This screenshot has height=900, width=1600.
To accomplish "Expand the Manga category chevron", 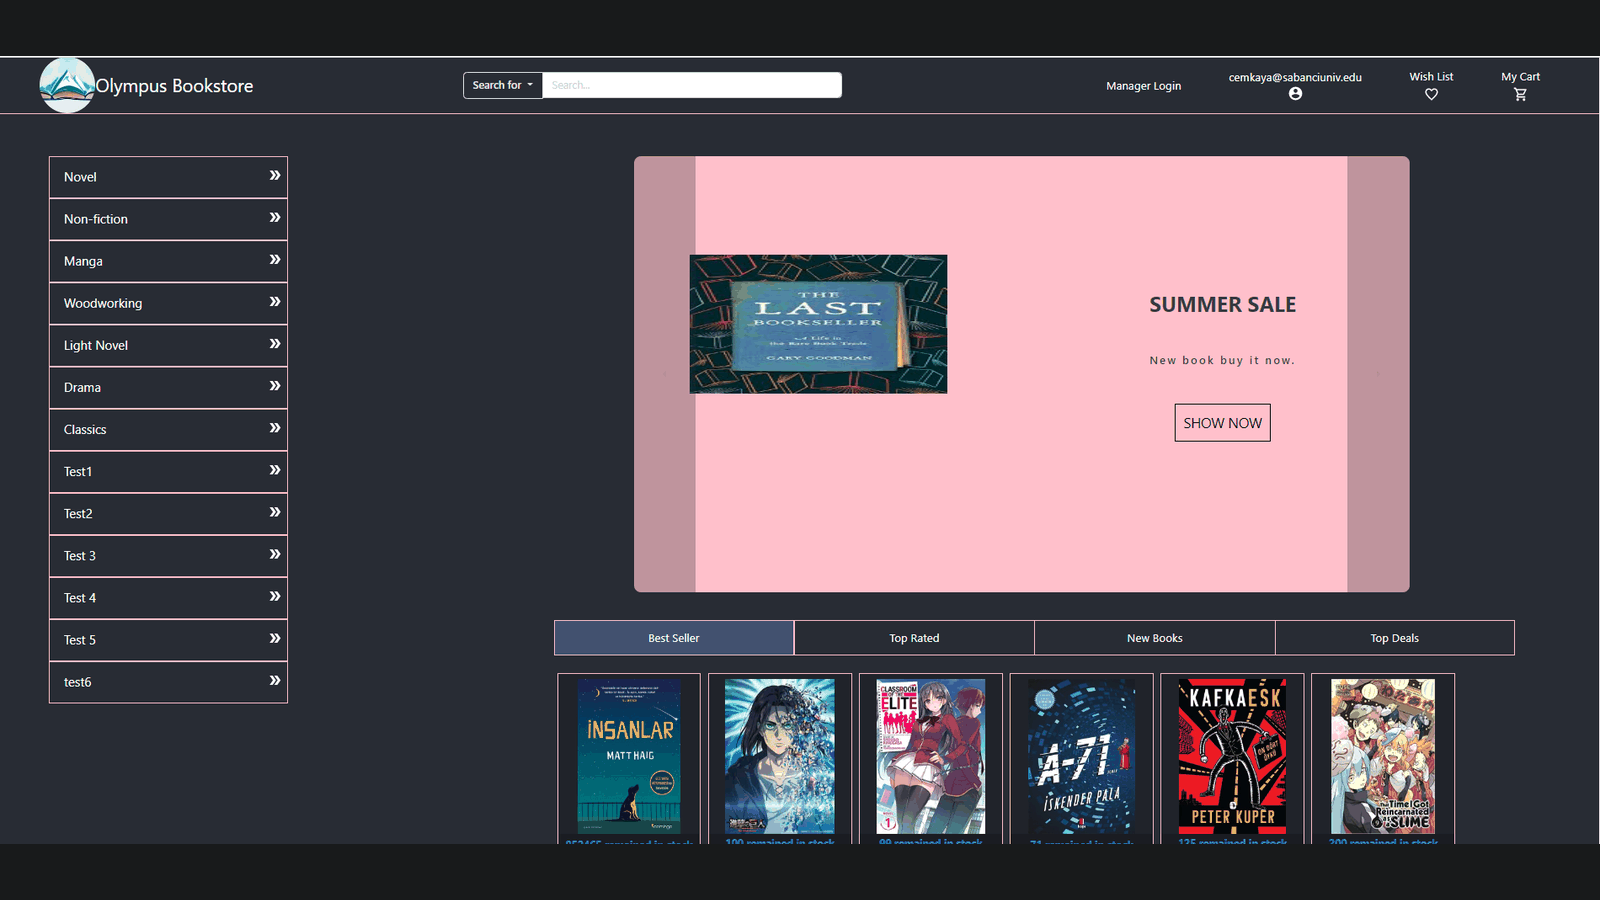I will pyautogui.click(x=274, y=259).
